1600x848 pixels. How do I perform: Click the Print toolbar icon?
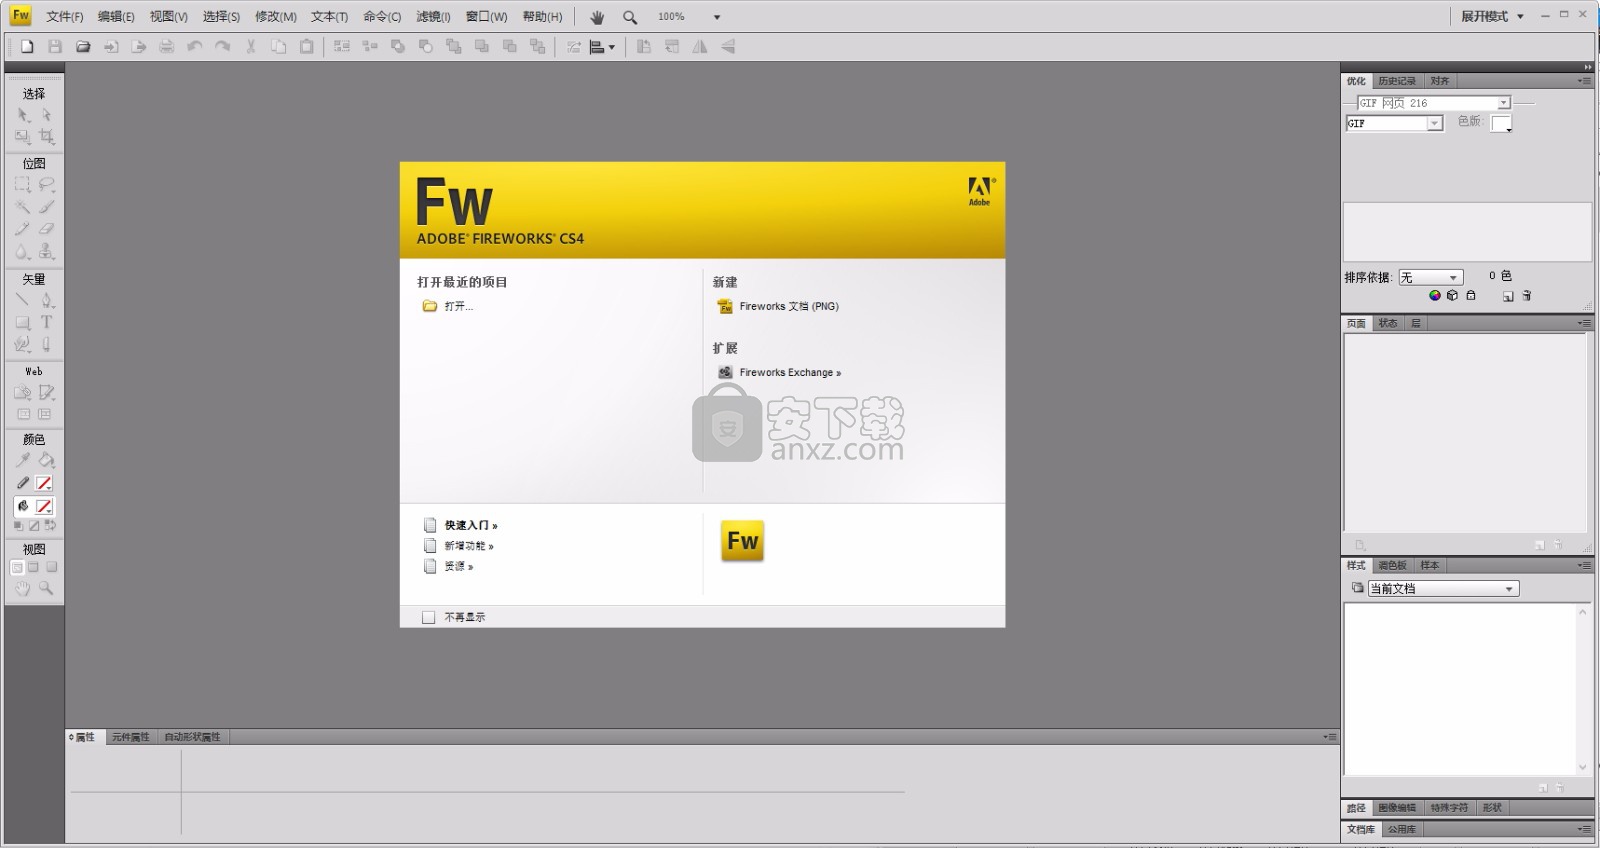click(x=166, y=46)
